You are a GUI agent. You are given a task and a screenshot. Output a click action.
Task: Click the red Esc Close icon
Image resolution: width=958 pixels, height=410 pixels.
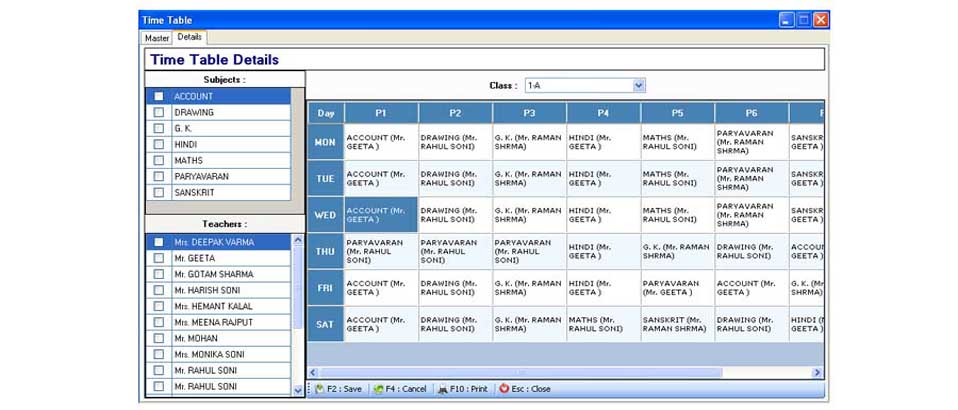pyautogui.click(x=504, y=389)
